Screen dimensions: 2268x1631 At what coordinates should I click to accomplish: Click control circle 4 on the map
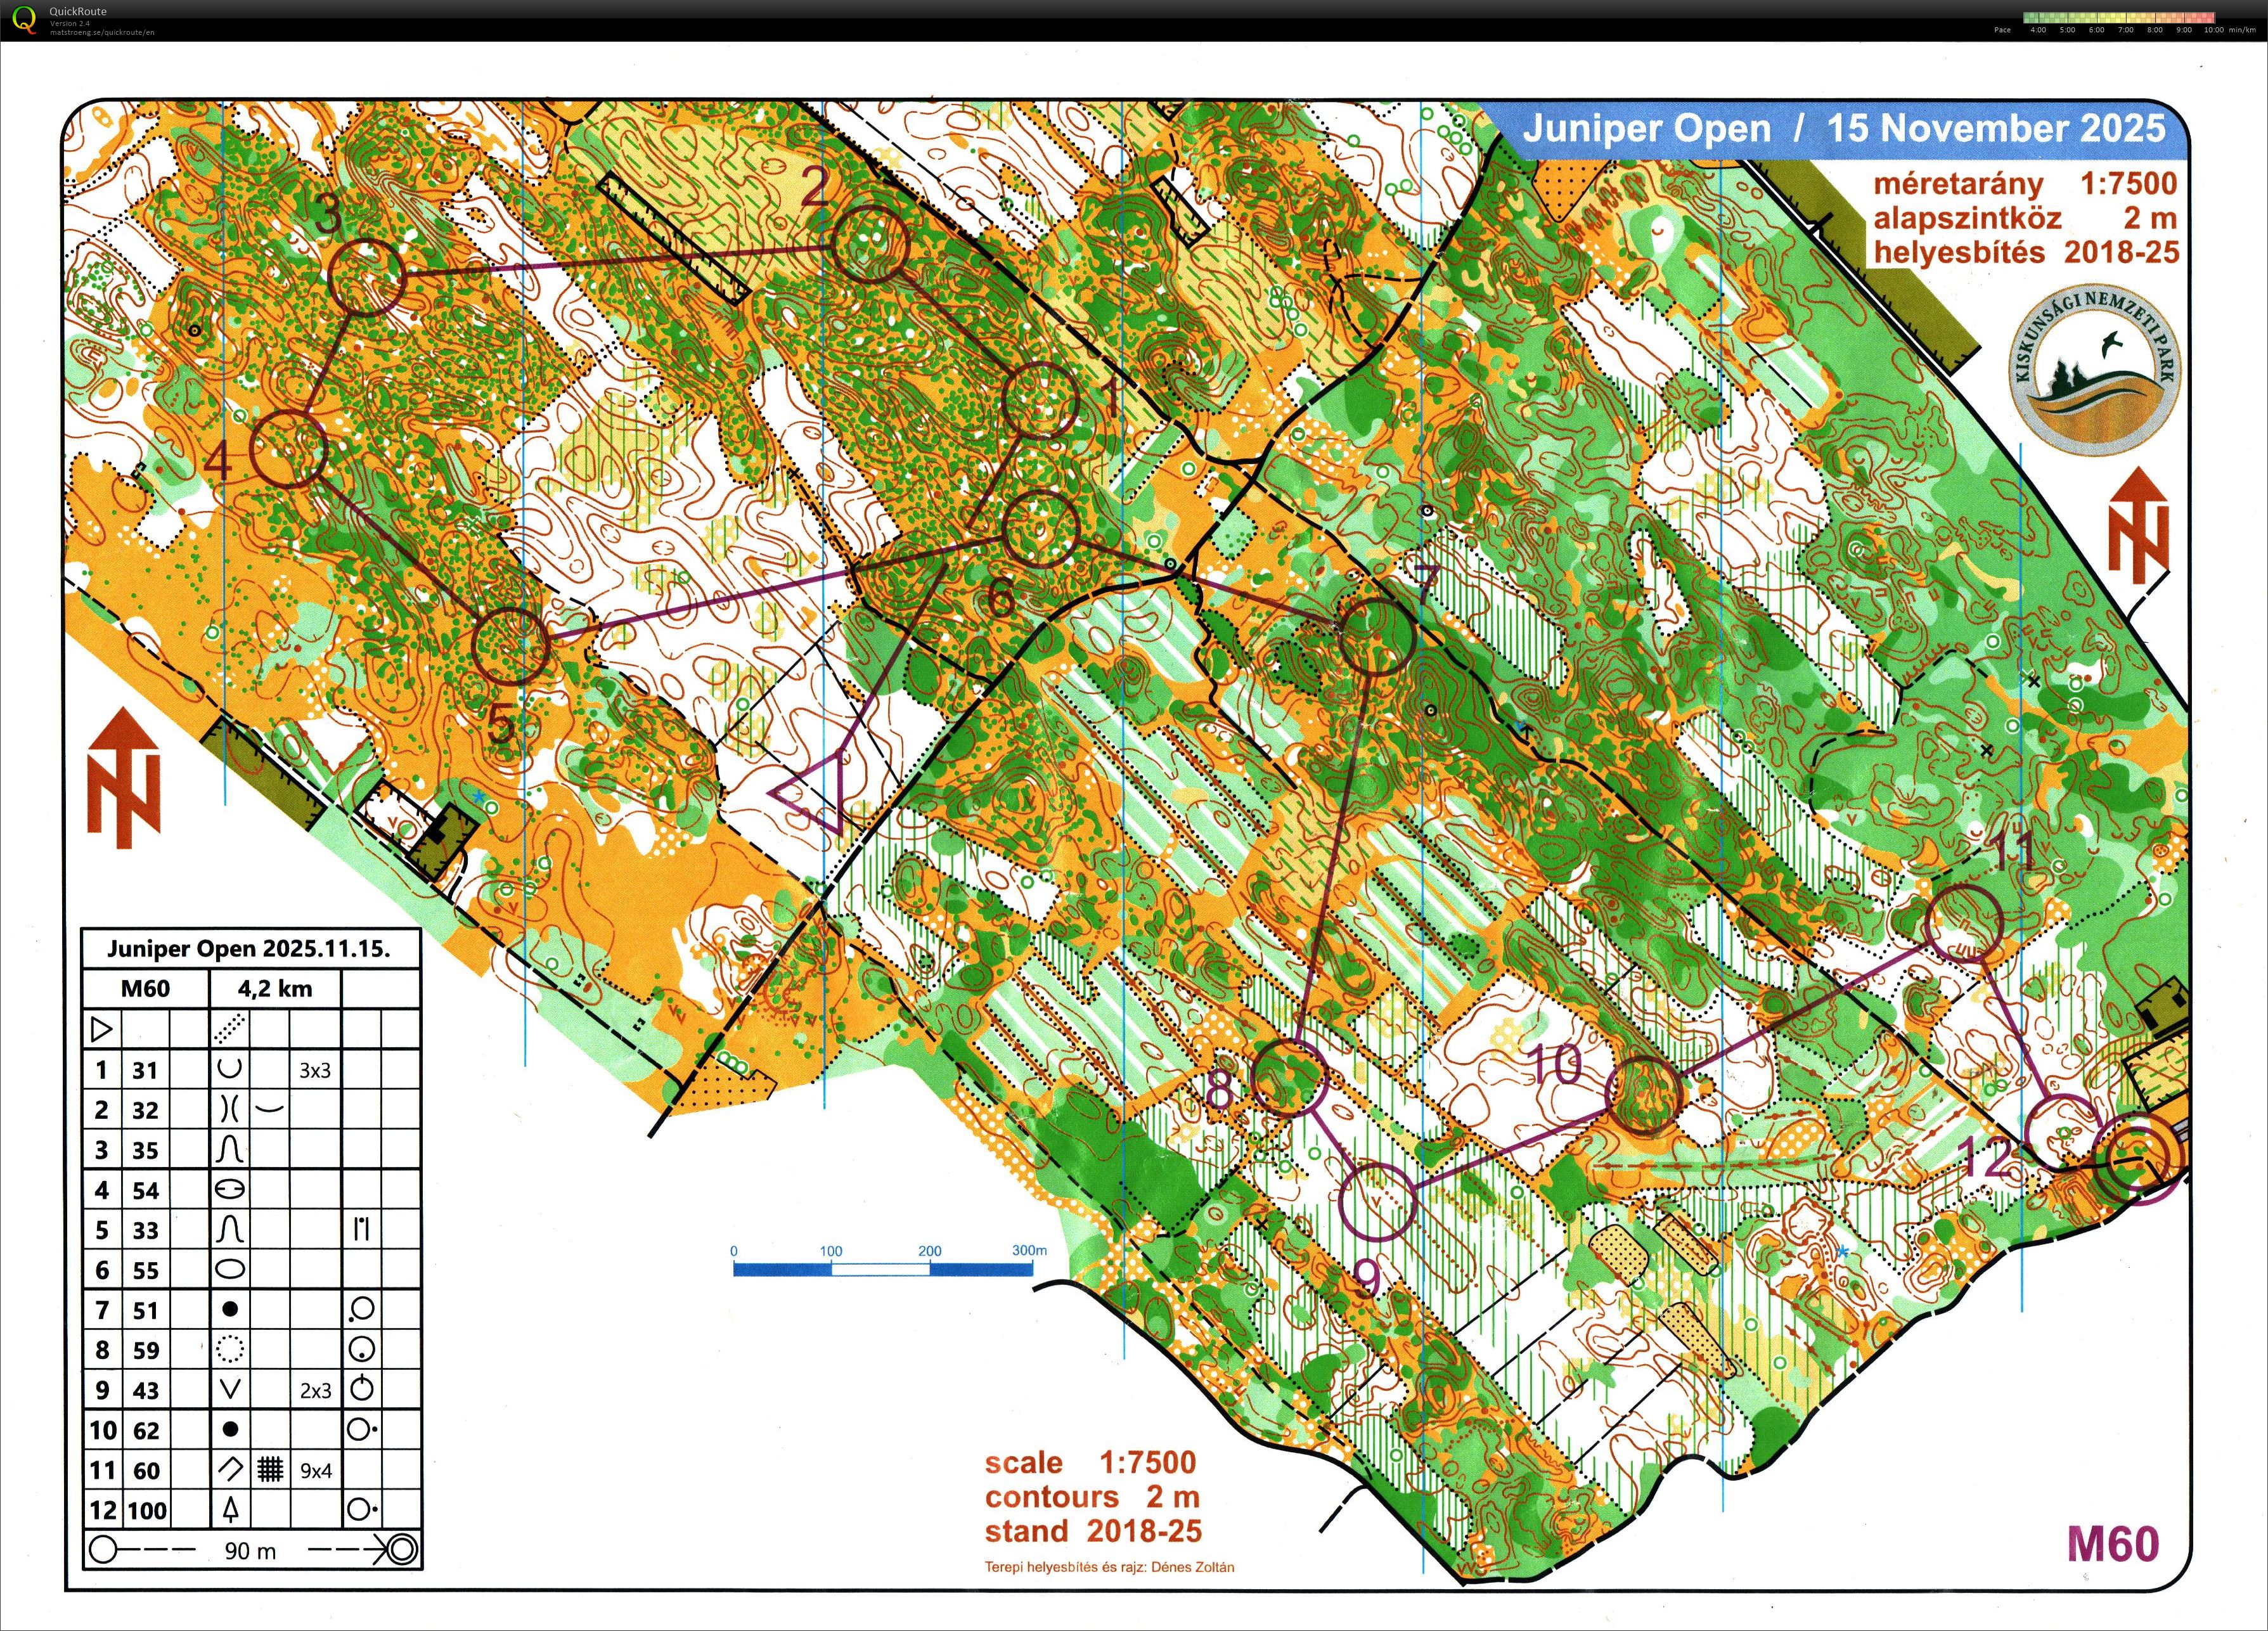pyautogui.click(x=288, y=449)
